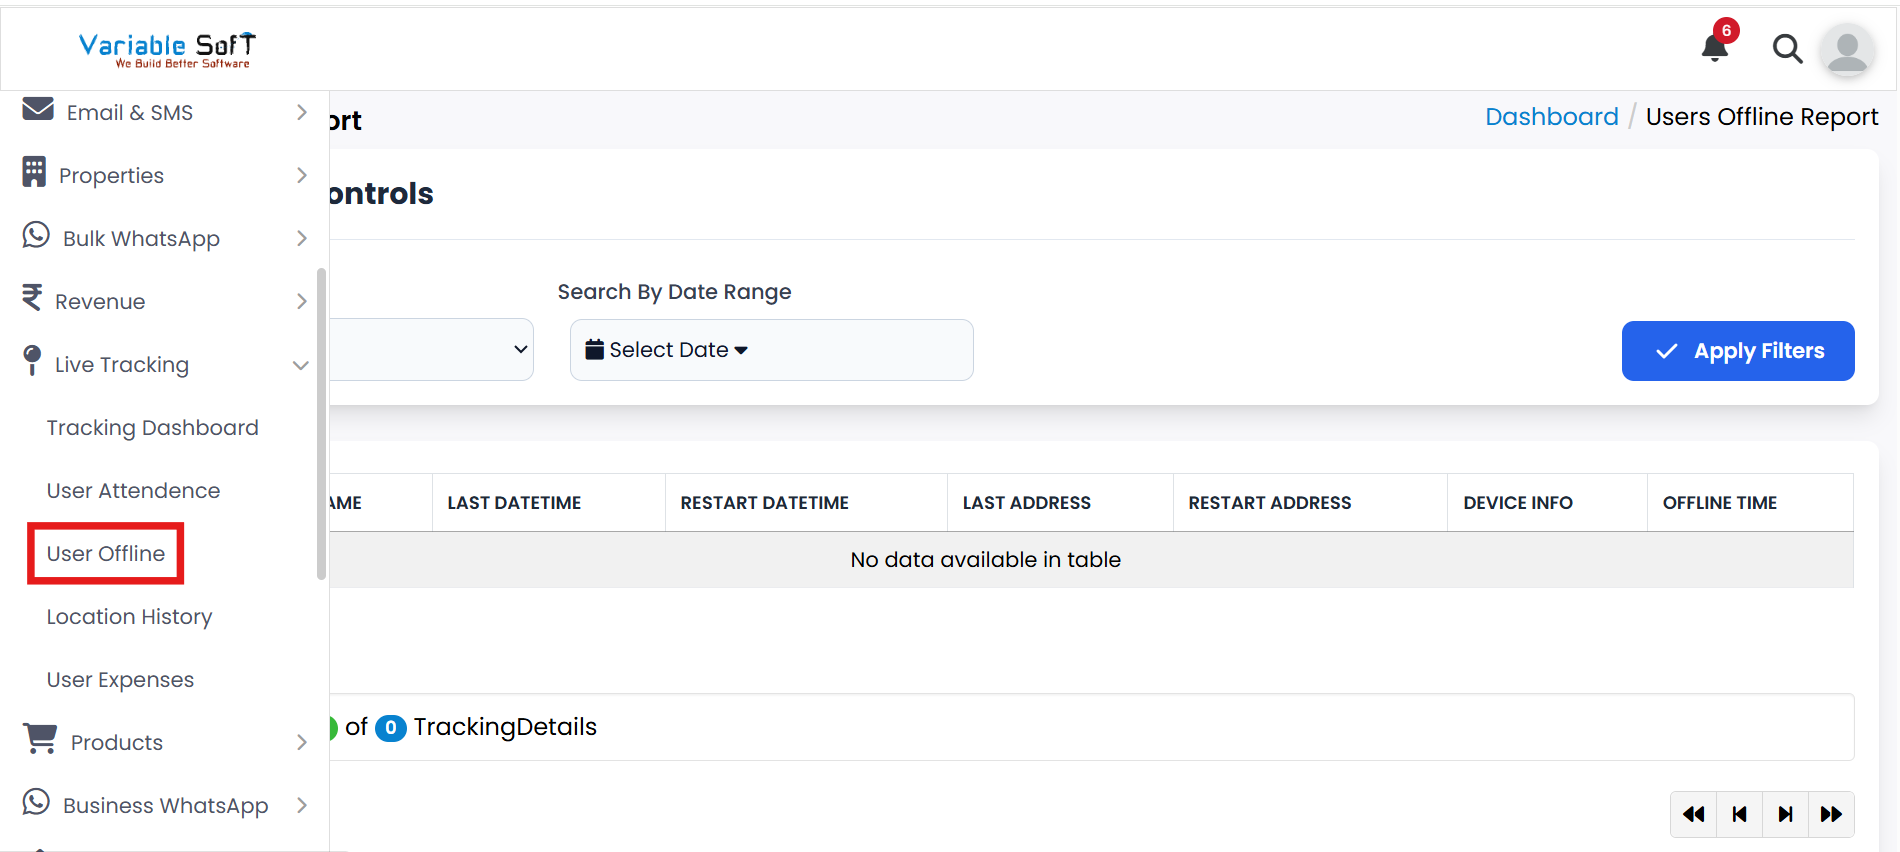Click the search magnifier icon
The image size is (1900, 852).
[1787, 48]
